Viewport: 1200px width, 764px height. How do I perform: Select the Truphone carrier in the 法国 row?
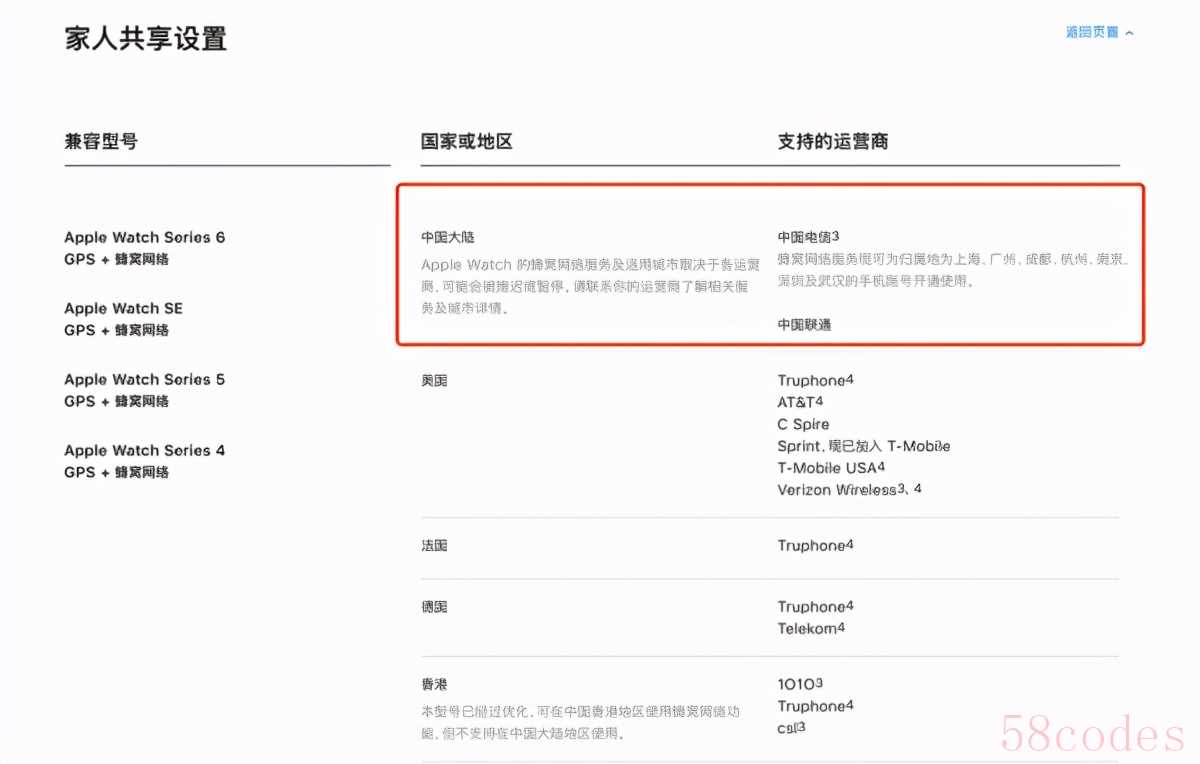click(815, 545)
